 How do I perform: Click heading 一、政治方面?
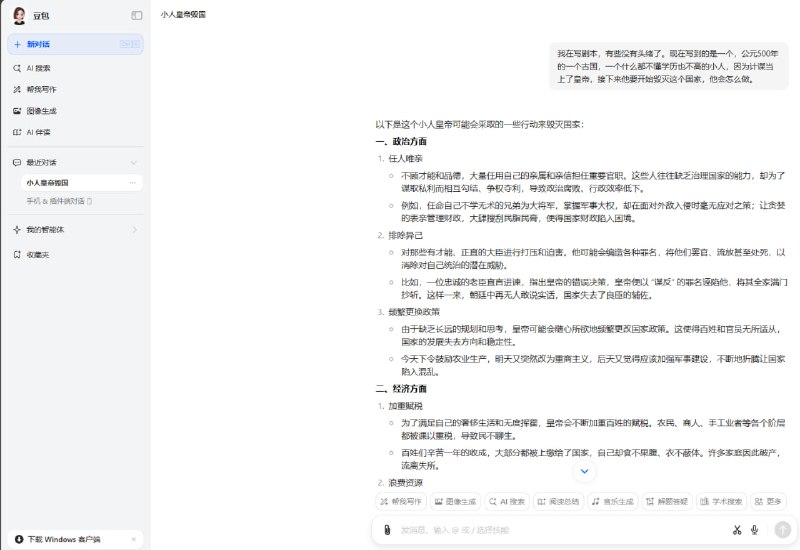point(401,141)
